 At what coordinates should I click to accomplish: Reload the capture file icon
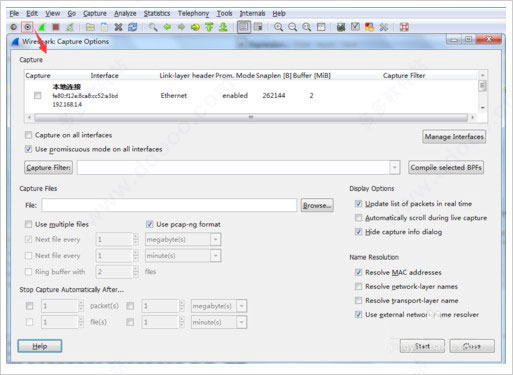pos(132,27)
